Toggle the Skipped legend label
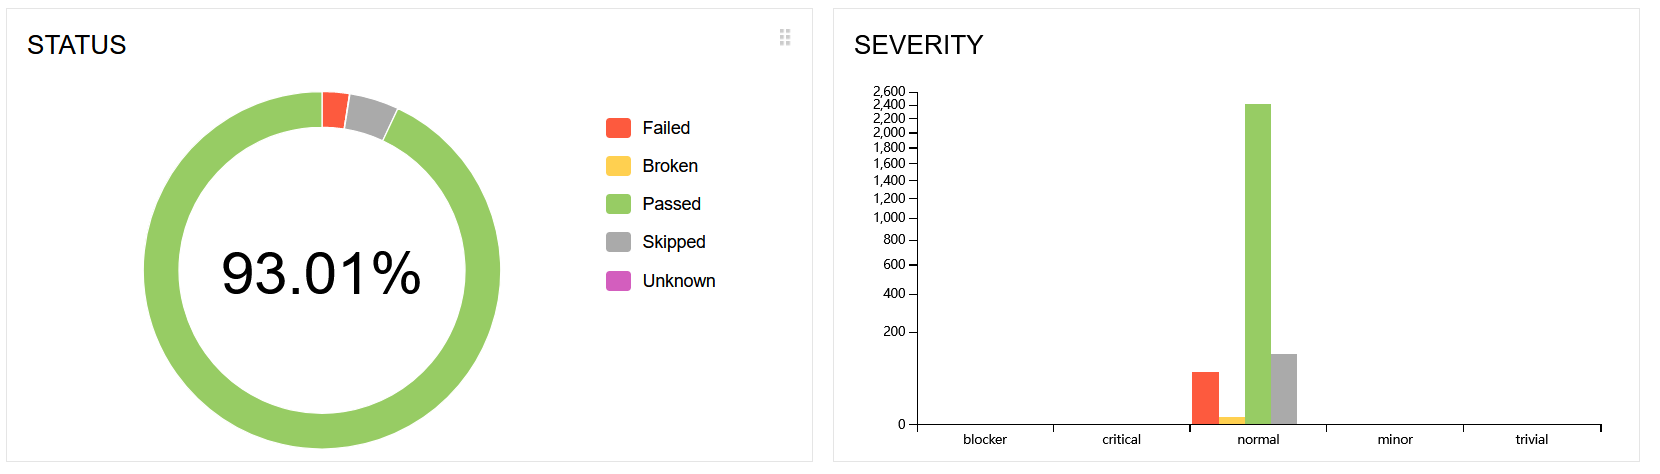Image resolution: width=1660 pixels, height=474 pixels. (673, 242)
